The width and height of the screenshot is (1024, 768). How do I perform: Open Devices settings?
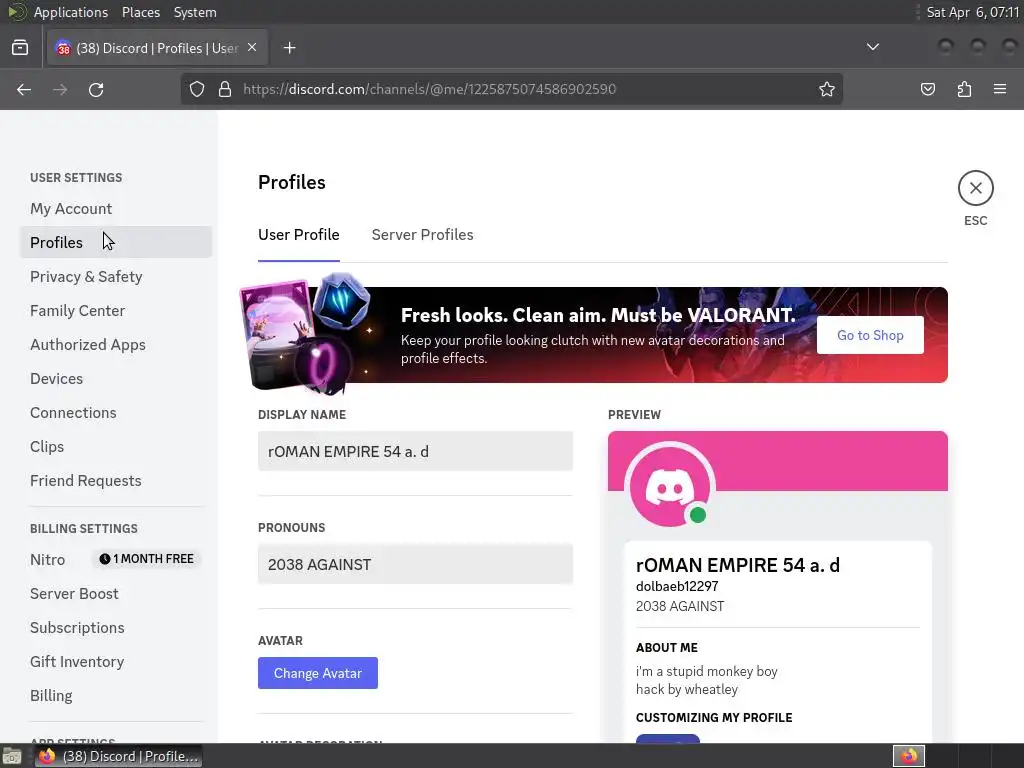(x=116, y=378)
